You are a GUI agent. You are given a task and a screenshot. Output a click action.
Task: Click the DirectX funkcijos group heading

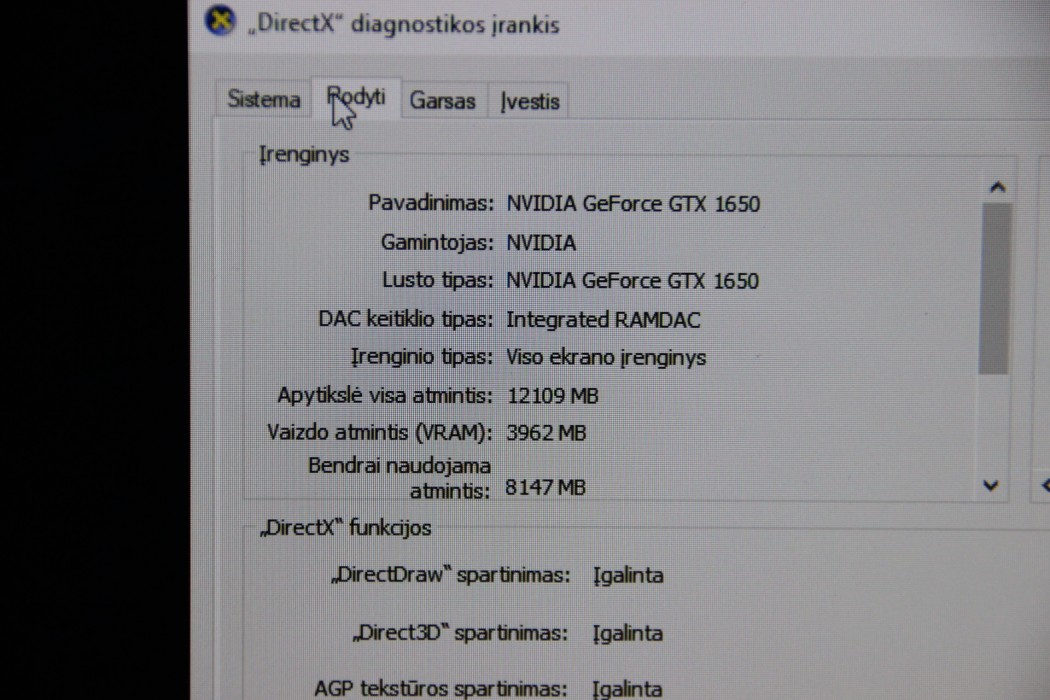(346, 528)
